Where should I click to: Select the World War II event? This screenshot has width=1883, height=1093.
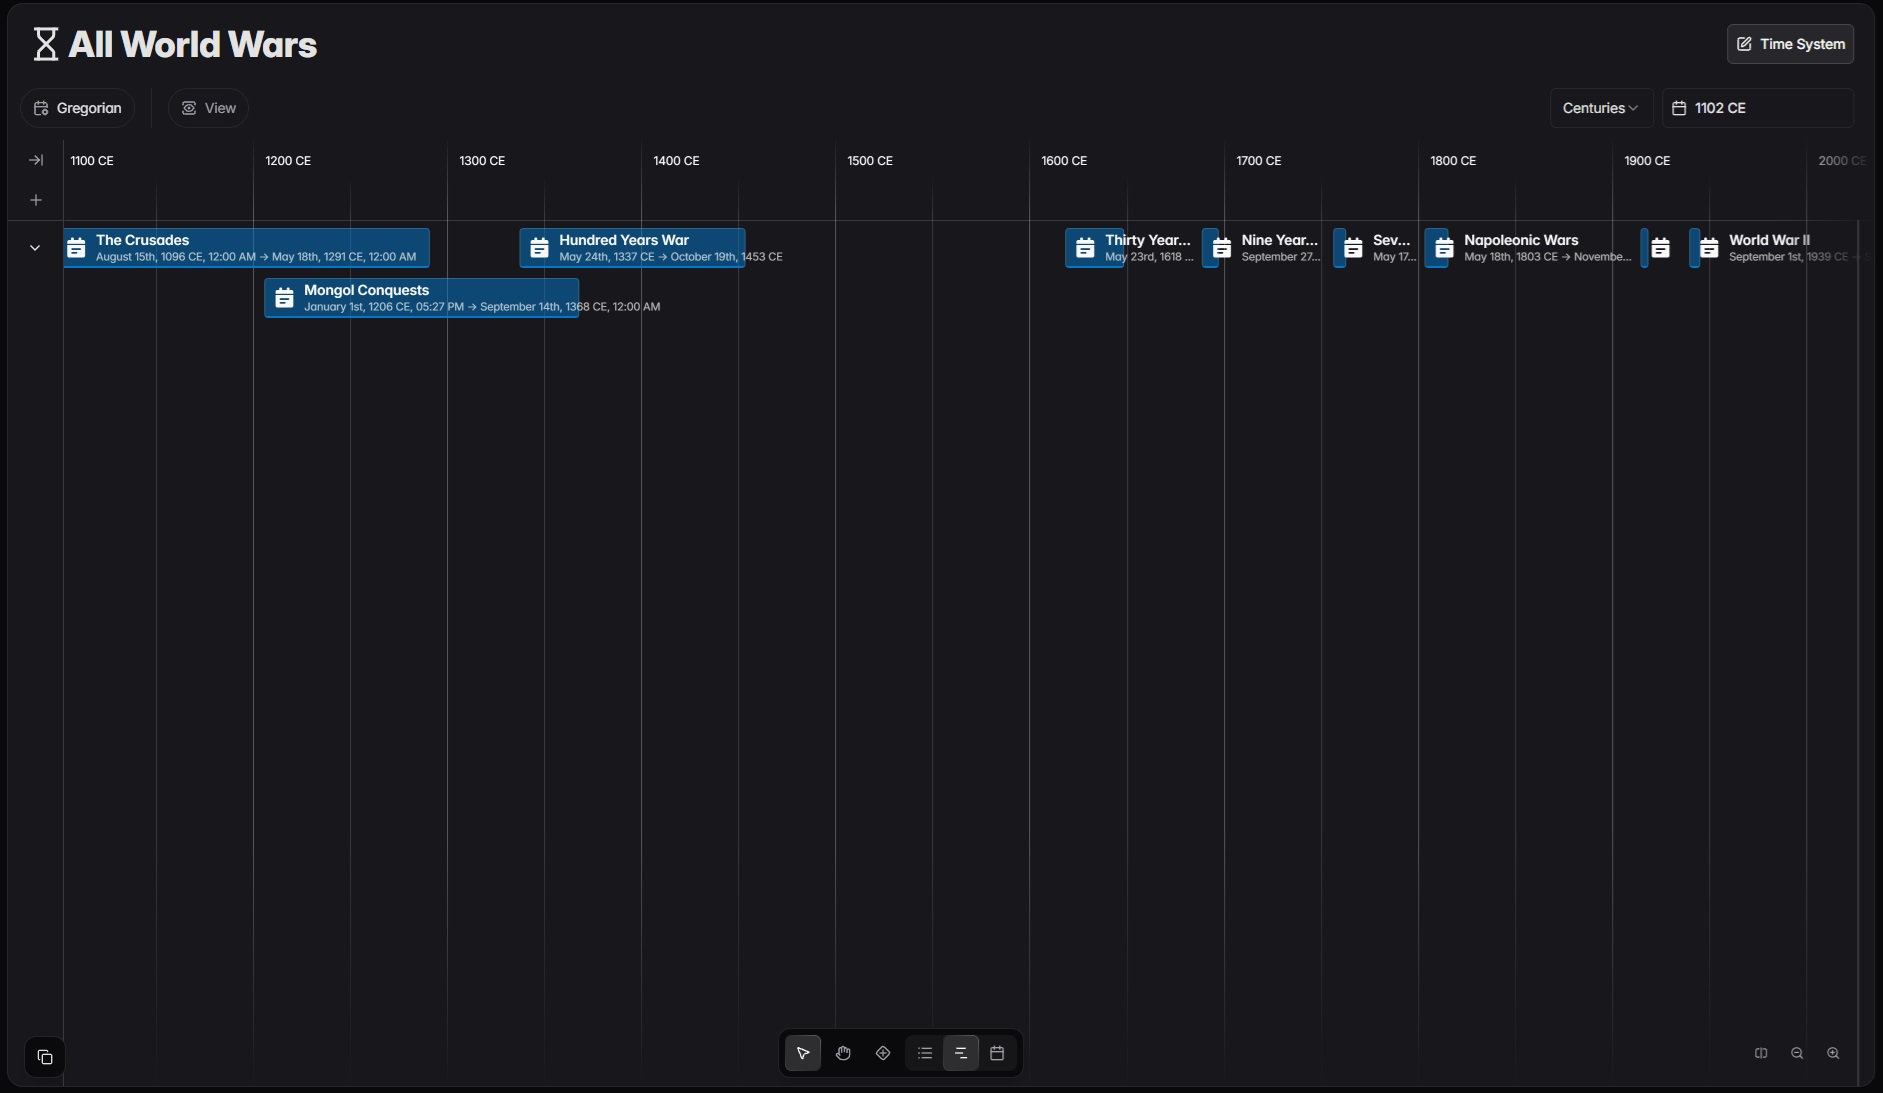tap(1695, 248)
